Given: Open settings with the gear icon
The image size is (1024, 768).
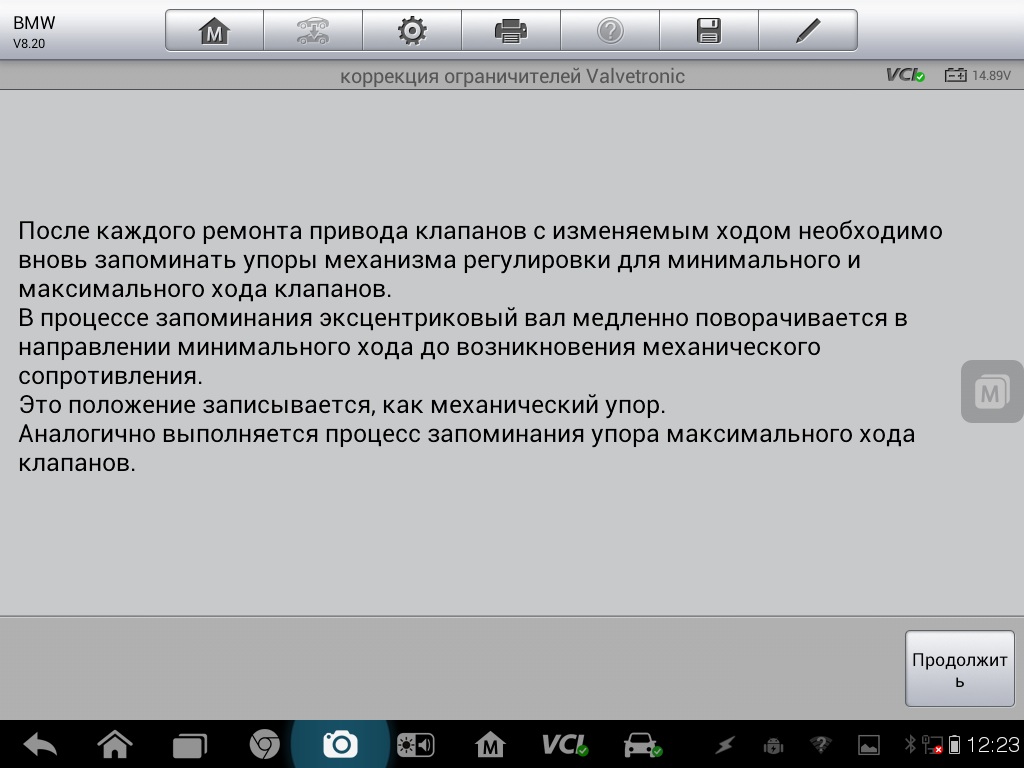Looking at the screenshot, I should [411, 31].
